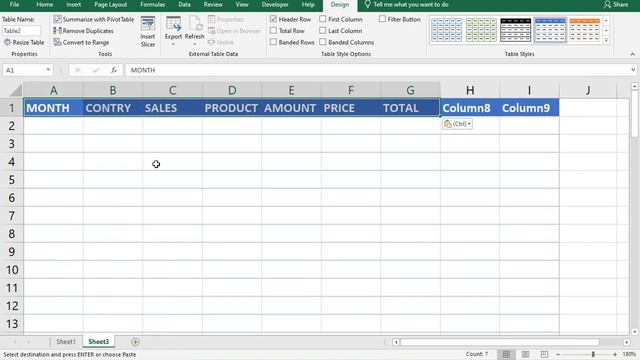Select black table style thumbnail
Image resolution: width=640 pixels, height=360 pixels.
516,30
